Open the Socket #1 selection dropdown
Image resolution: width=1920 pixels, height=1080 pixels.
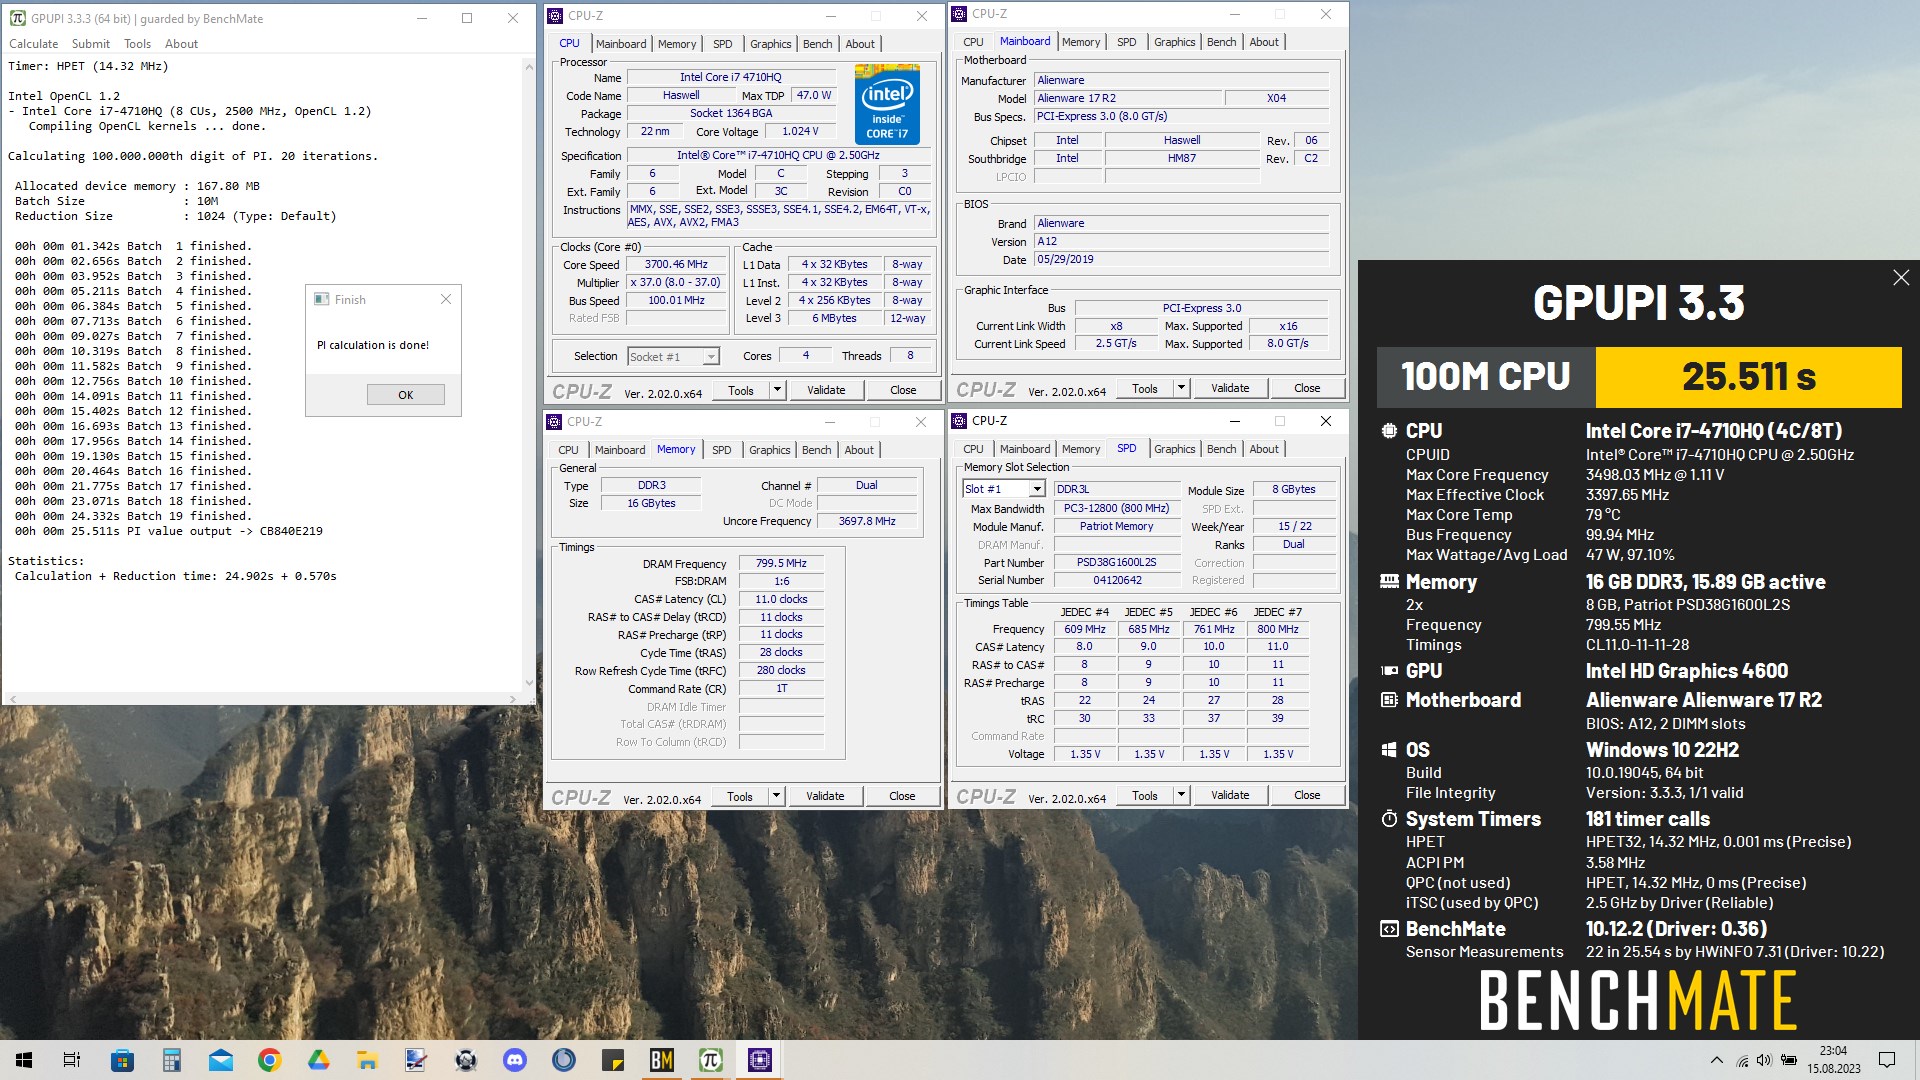pyautogui.click(x=711, y=357)
